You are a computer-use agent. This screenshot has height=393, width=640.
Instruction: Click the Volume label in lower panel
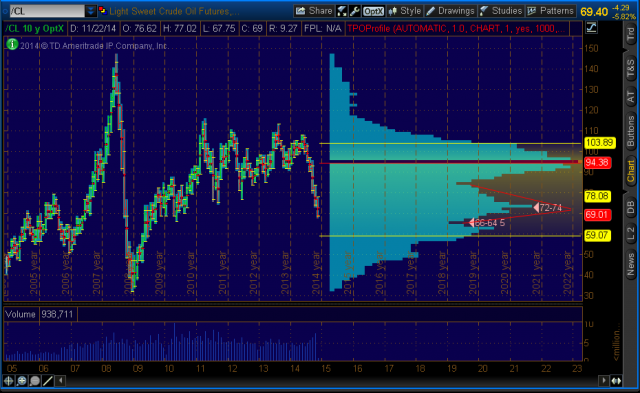20,314
